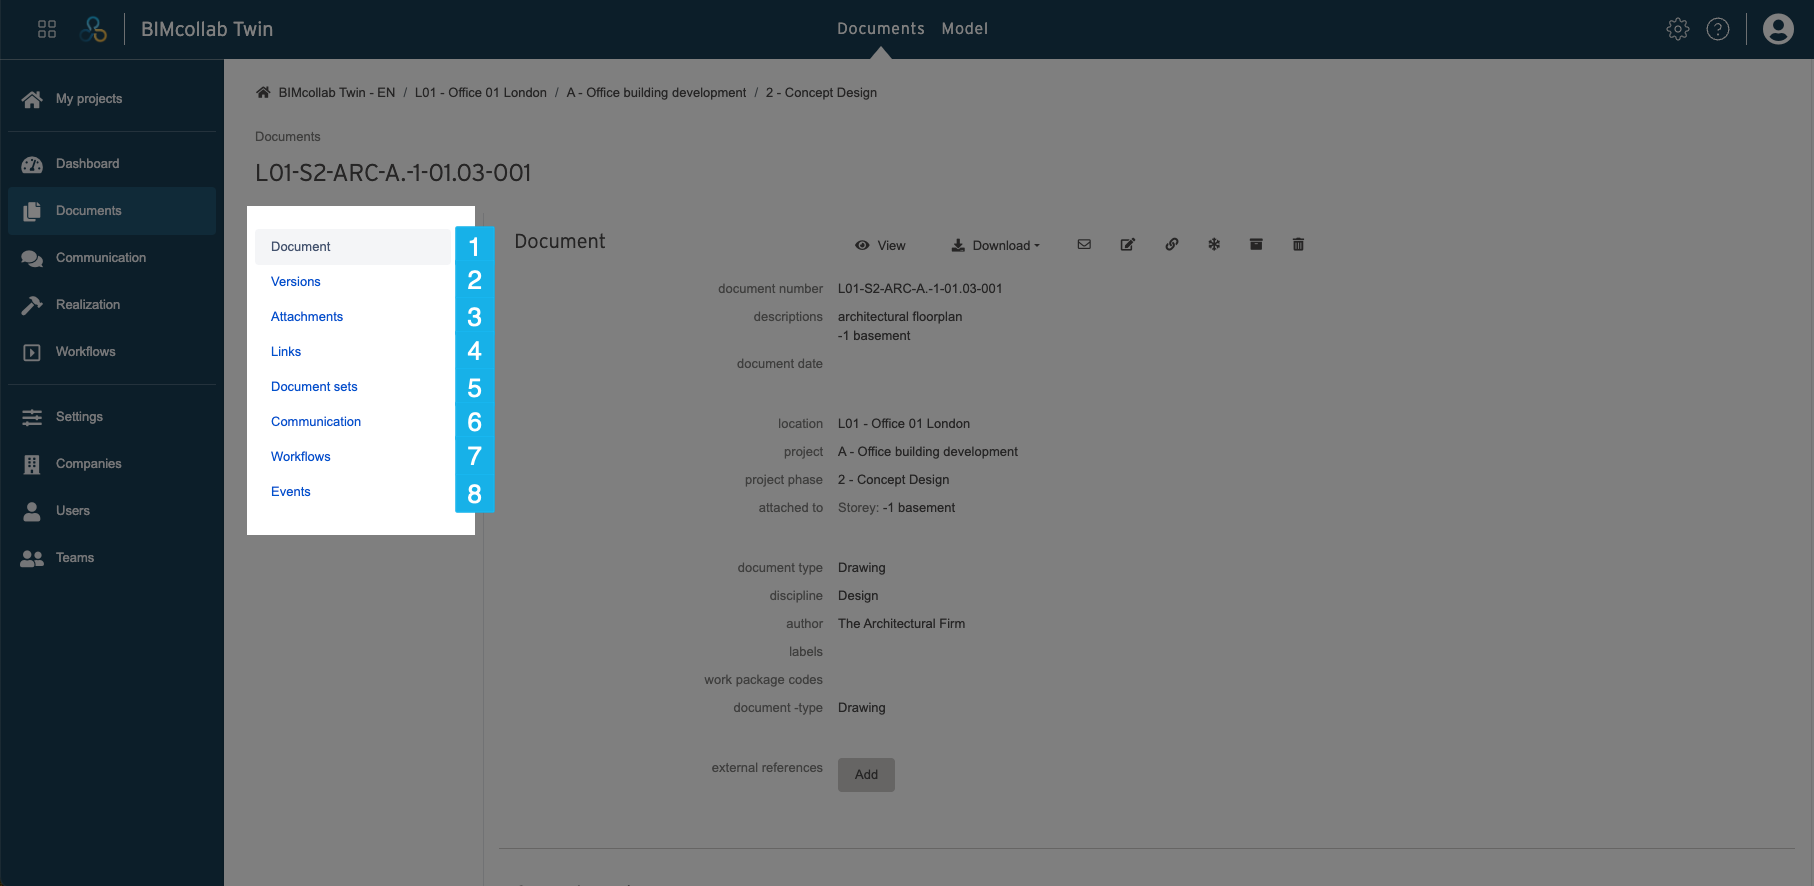
Task: Click the Communication chat bubbles icon
Action: (x=32, y=258)
